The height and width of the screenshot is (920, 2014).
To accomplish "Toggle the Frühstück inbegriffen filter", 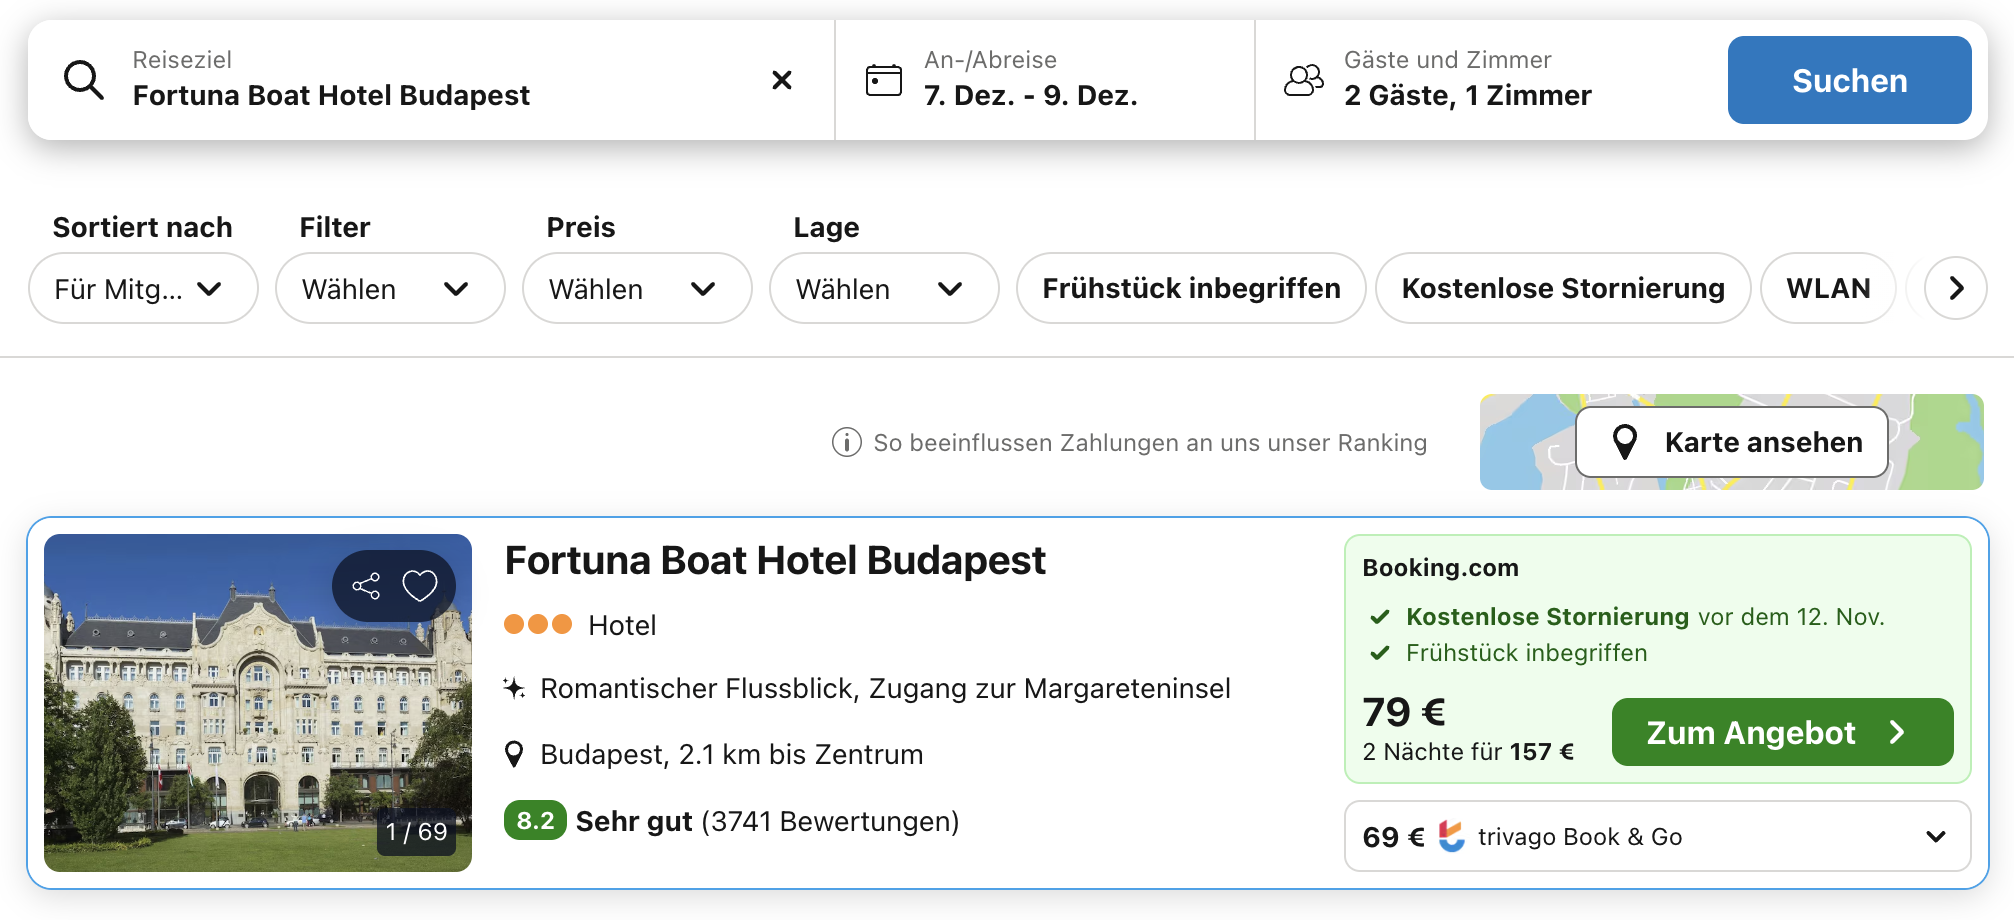I will click(1190, 289).
